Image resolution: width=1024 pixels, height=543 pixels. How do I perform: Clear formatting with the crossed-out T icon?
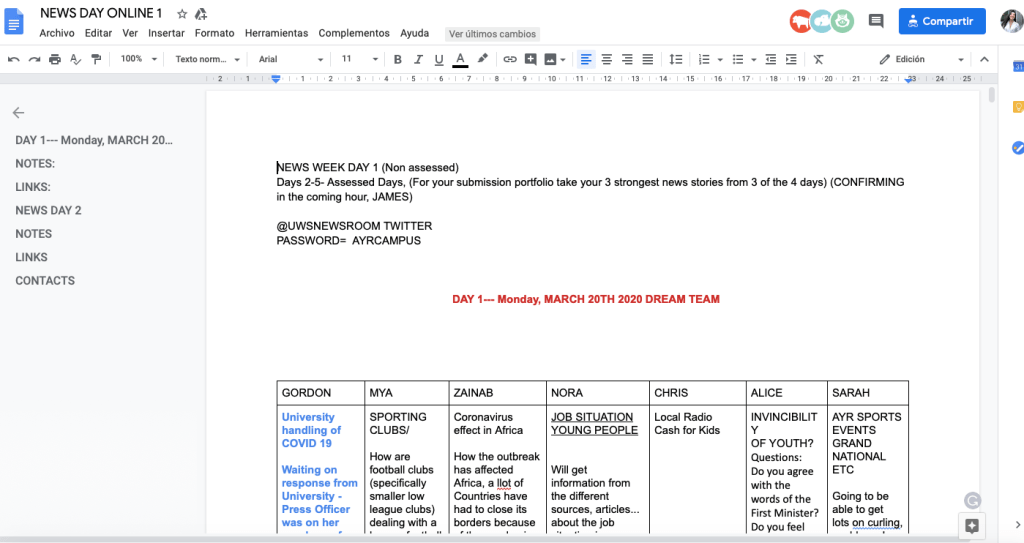(x=819, y=59)
